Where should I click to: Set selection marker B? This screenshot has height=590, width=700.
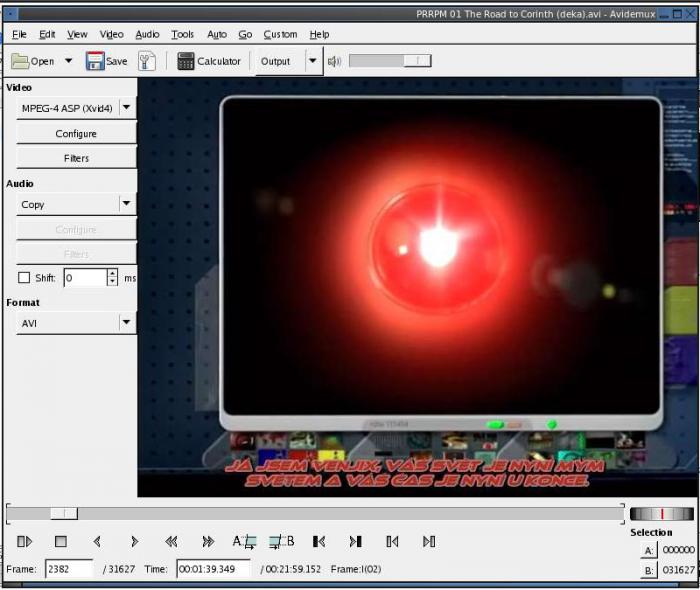[x=282, y=542]
